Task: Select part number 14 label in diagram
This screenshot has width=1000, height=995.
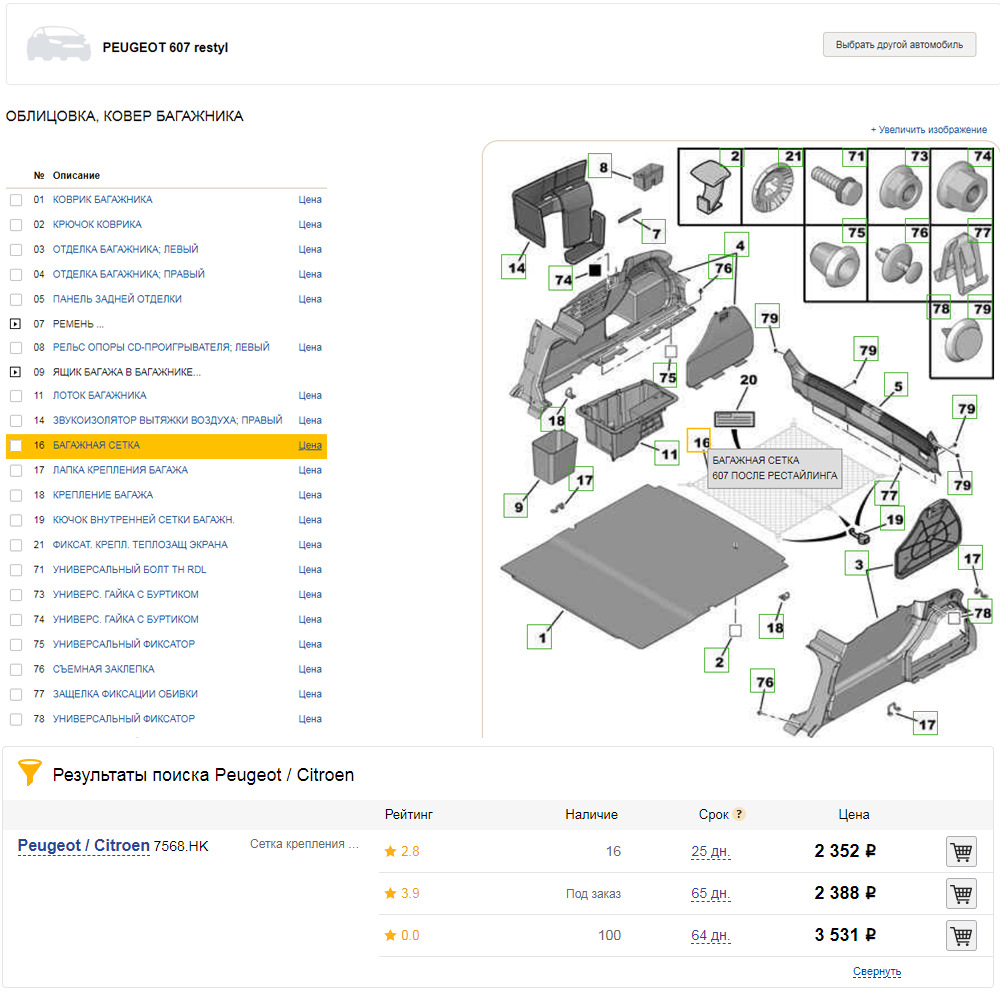Action: [x=515, y=267]
